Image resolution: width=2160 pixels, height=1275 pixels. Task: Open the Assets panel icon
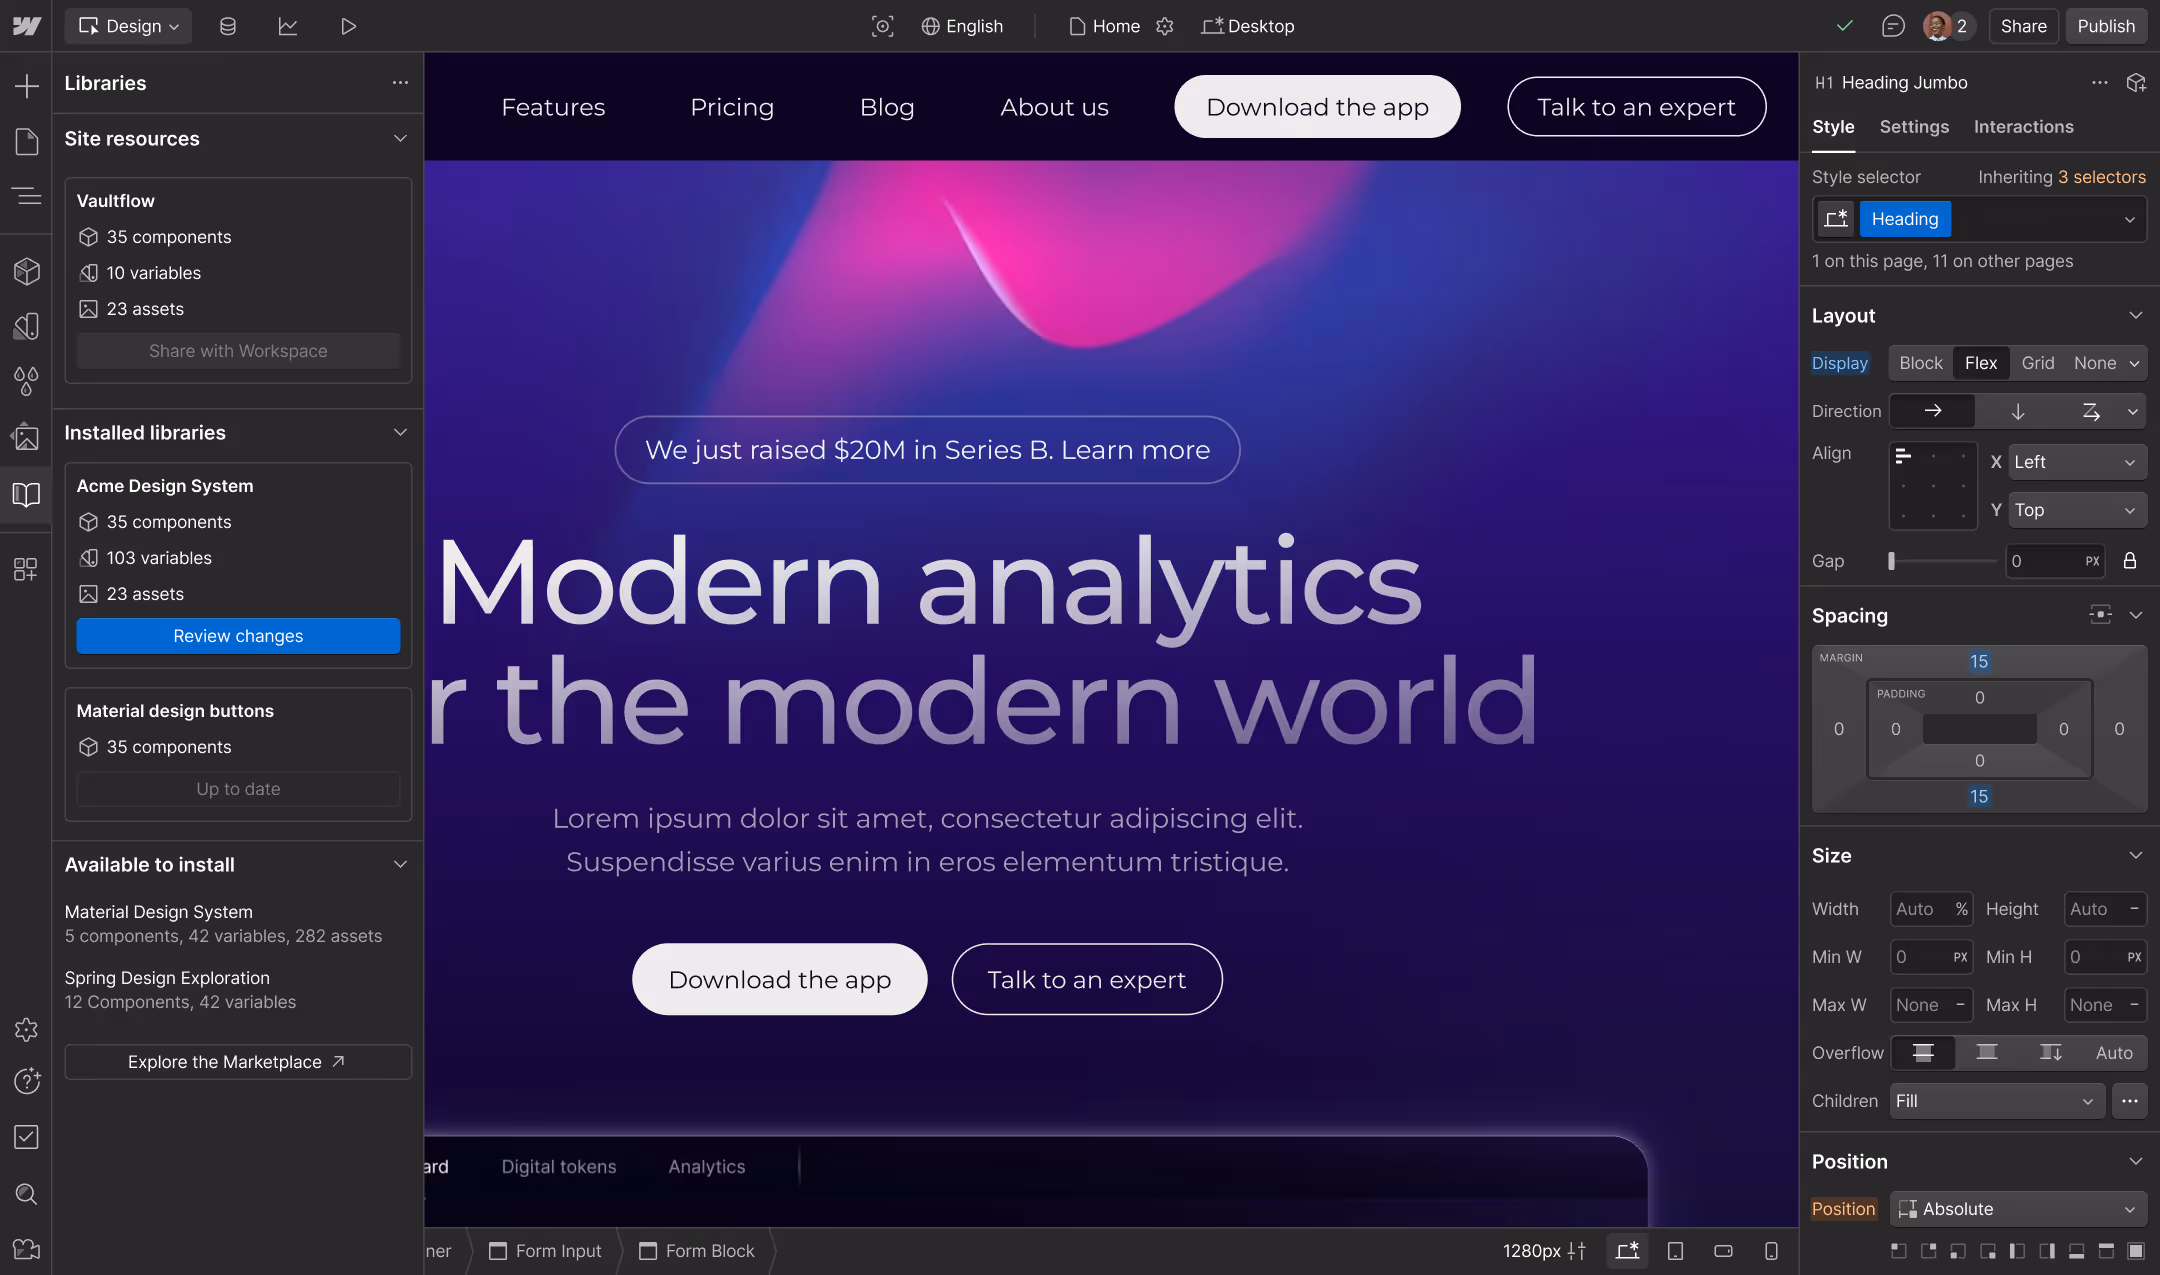point(27,437)
